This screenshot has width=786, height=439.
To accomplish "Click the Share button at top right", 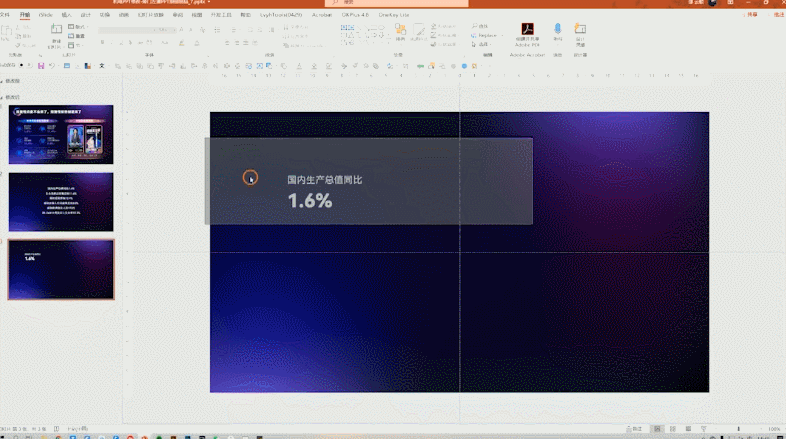I will coord(751,15).
